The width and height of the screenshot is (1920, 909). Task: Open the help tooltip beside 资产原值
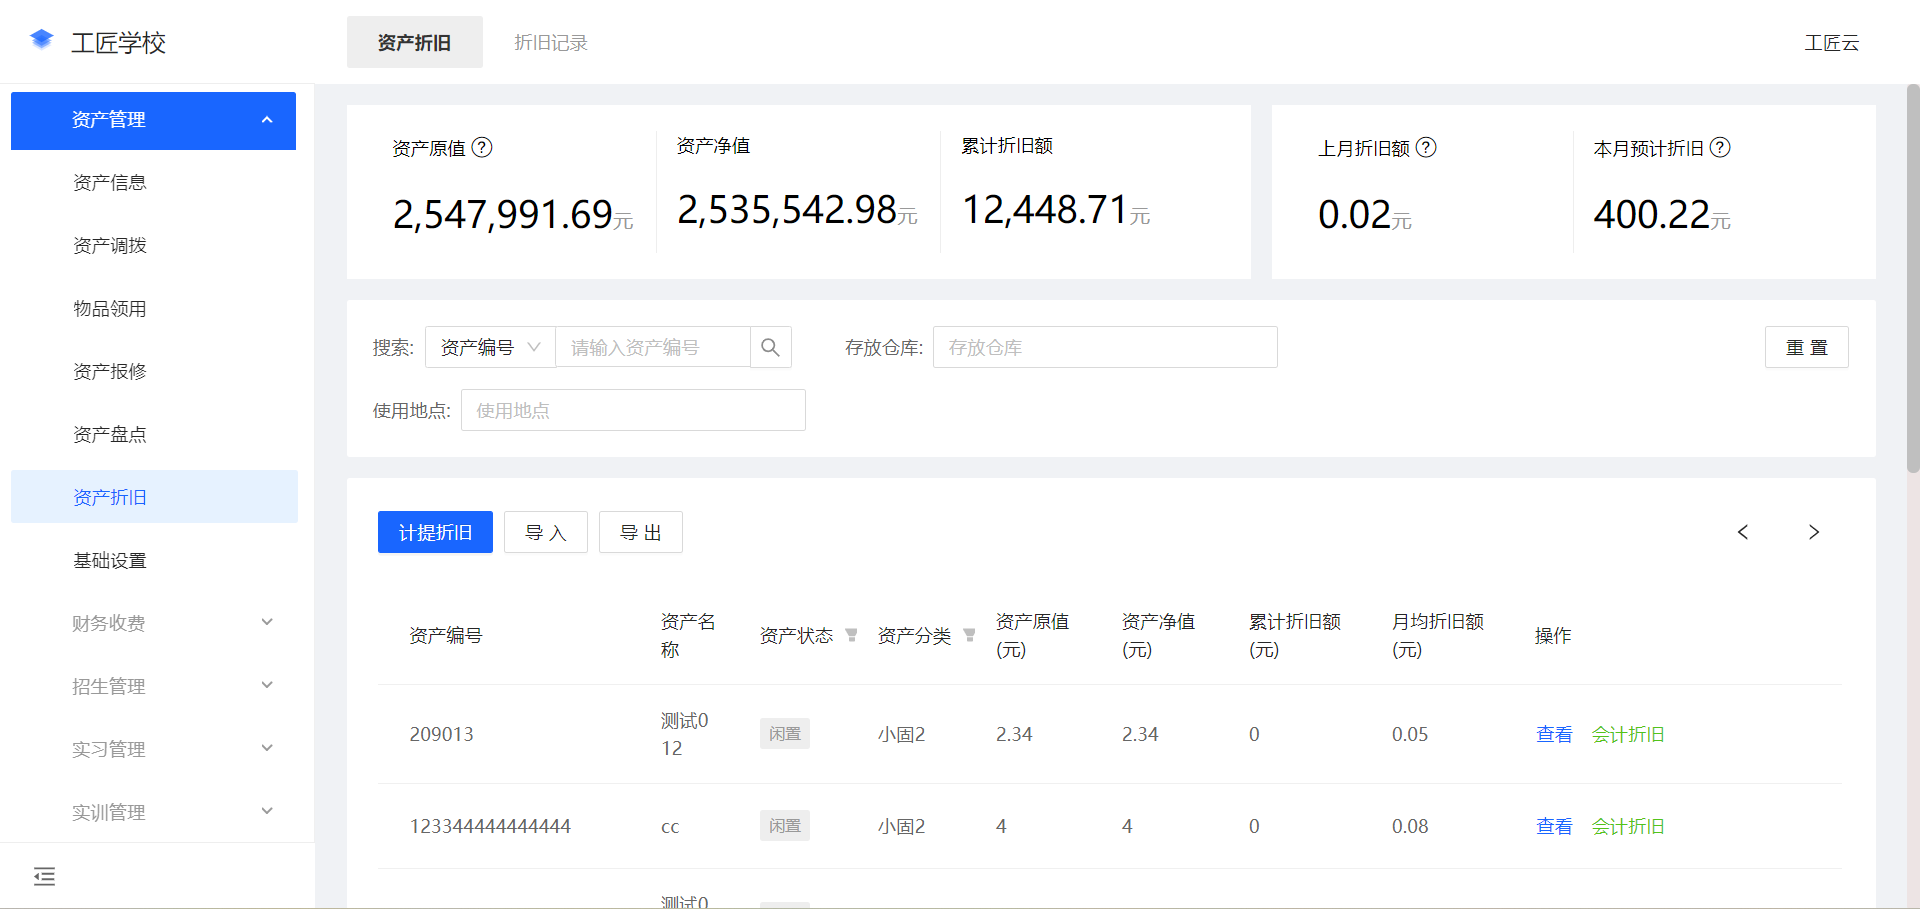[484, 147]
